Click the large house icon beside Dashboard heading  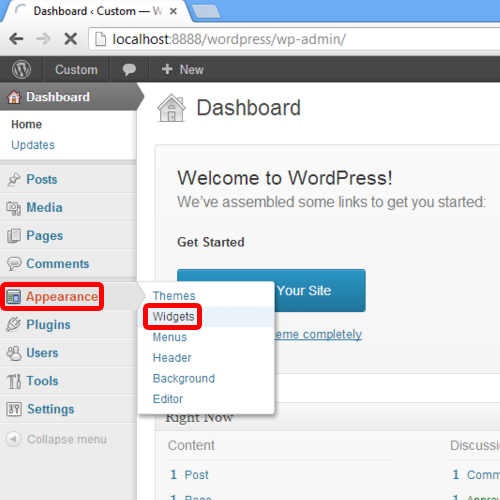click(x=171, y=108)
